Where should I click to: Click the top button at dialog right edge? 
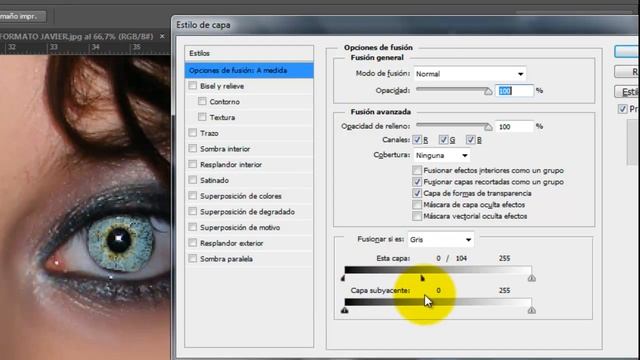click(x=627, y=51)
